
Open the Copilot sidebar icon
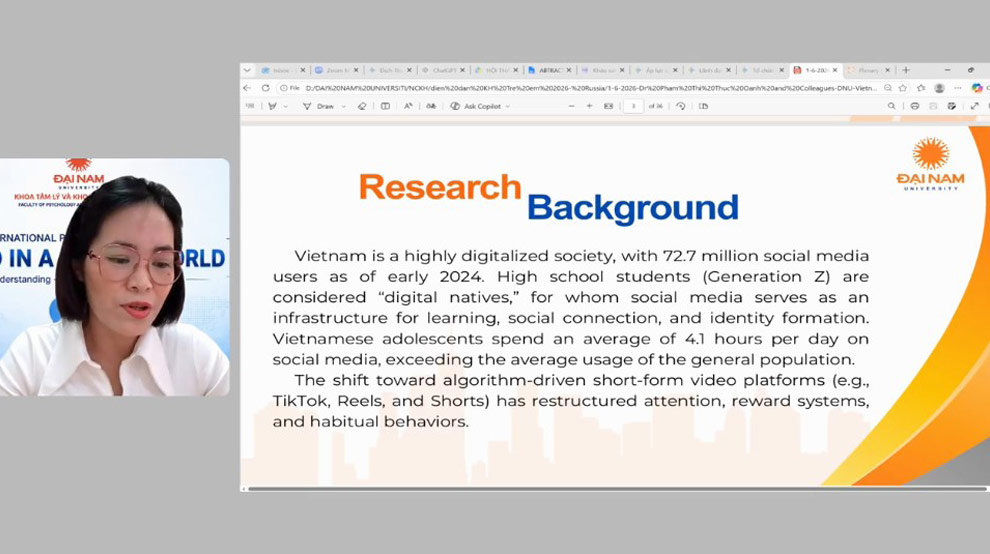click(977, 88)
